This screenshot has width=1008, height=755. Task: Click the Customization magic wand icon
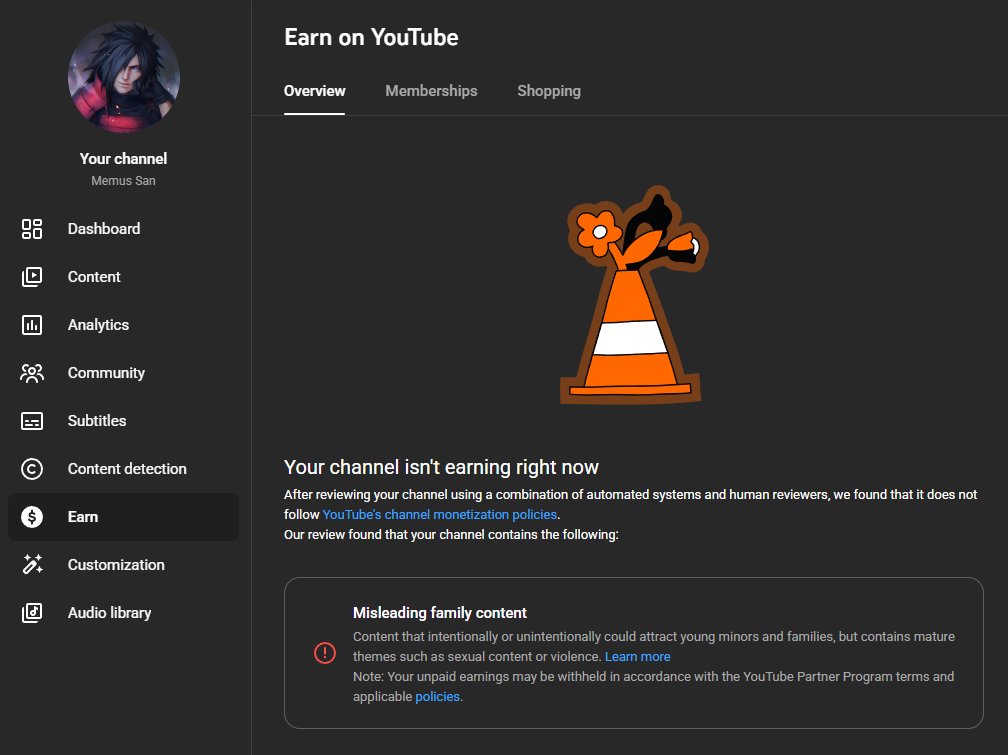pos(32,565)
